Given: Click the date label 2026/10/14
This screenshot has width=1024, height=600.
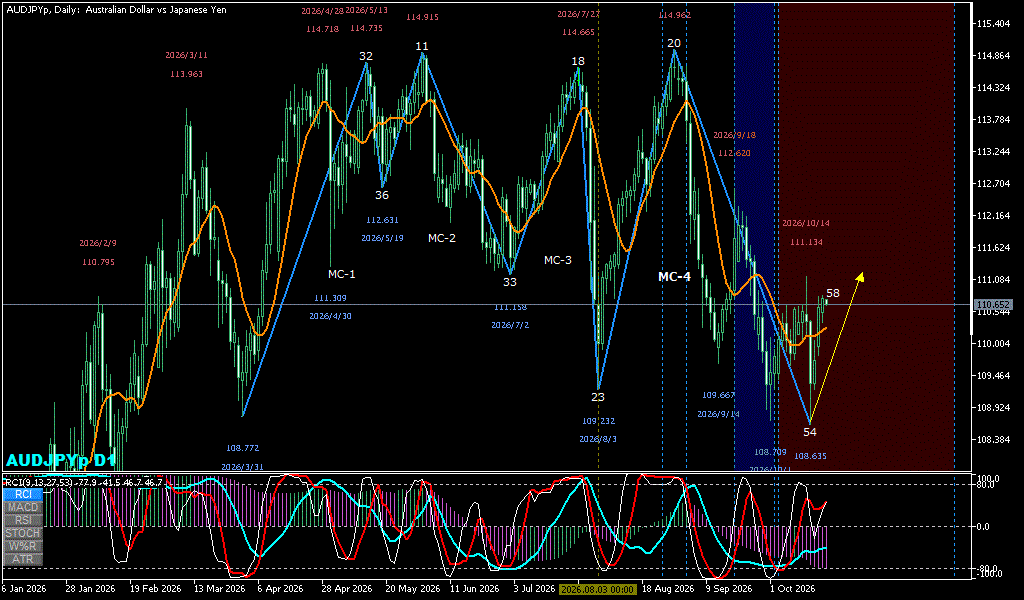Looking at the screenshot, I should (x=806, y=223).
